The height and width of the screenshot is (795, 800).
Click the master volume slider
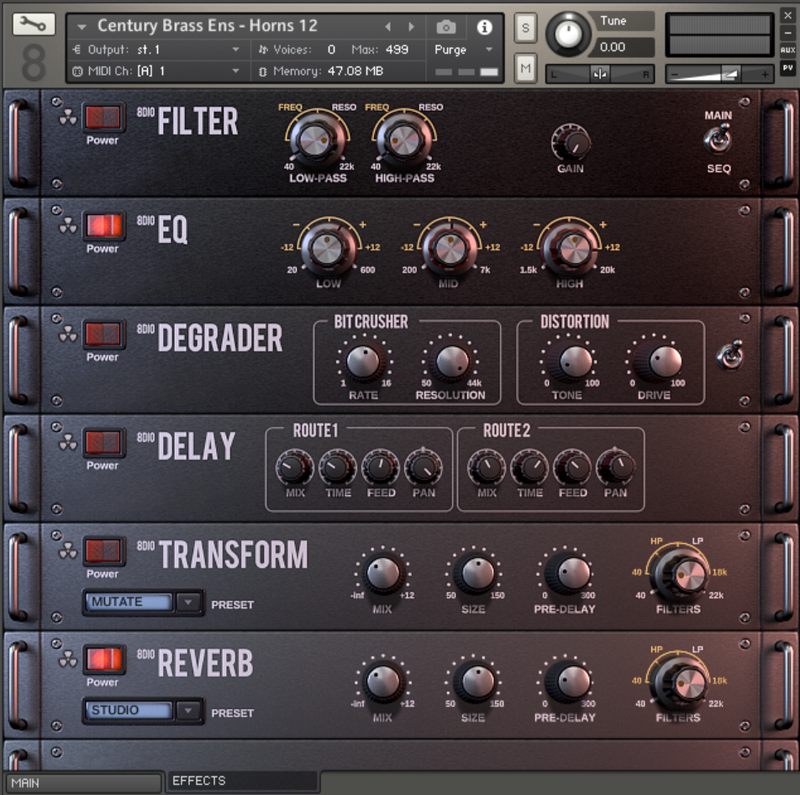719,74
